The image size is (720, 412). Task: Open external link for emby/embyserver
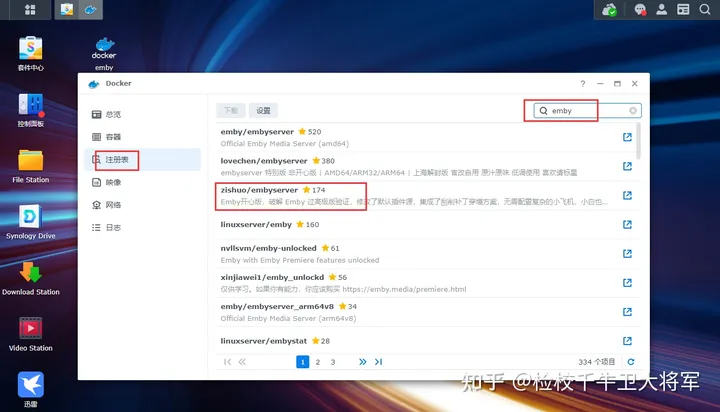click(627, 137)
